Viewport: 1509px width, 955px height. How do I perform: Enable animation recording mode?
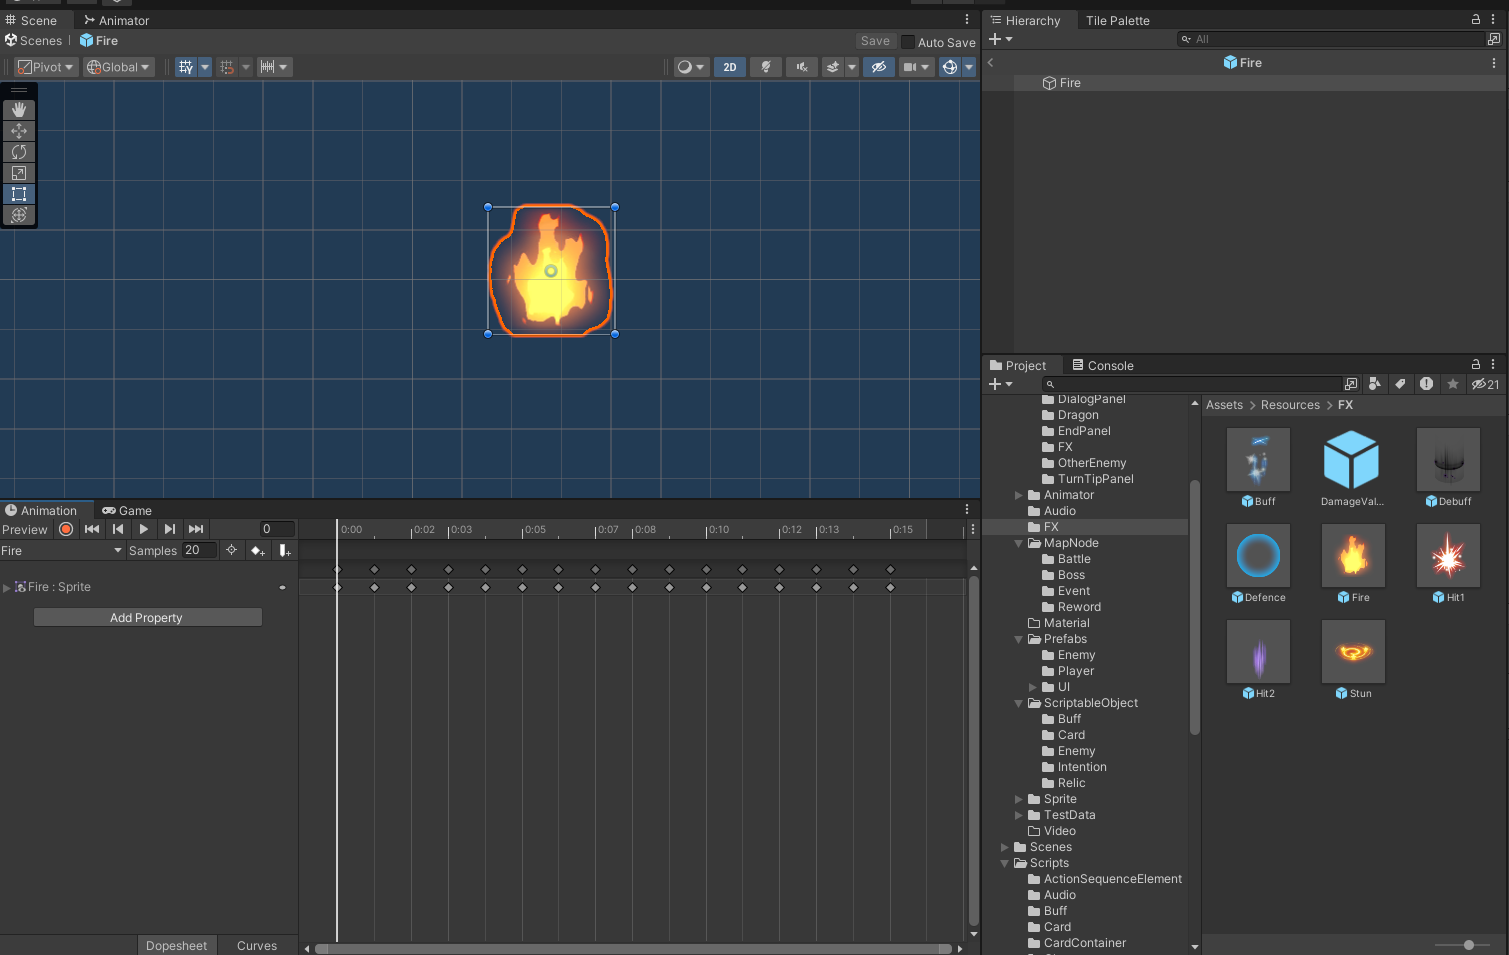(66, 529)
